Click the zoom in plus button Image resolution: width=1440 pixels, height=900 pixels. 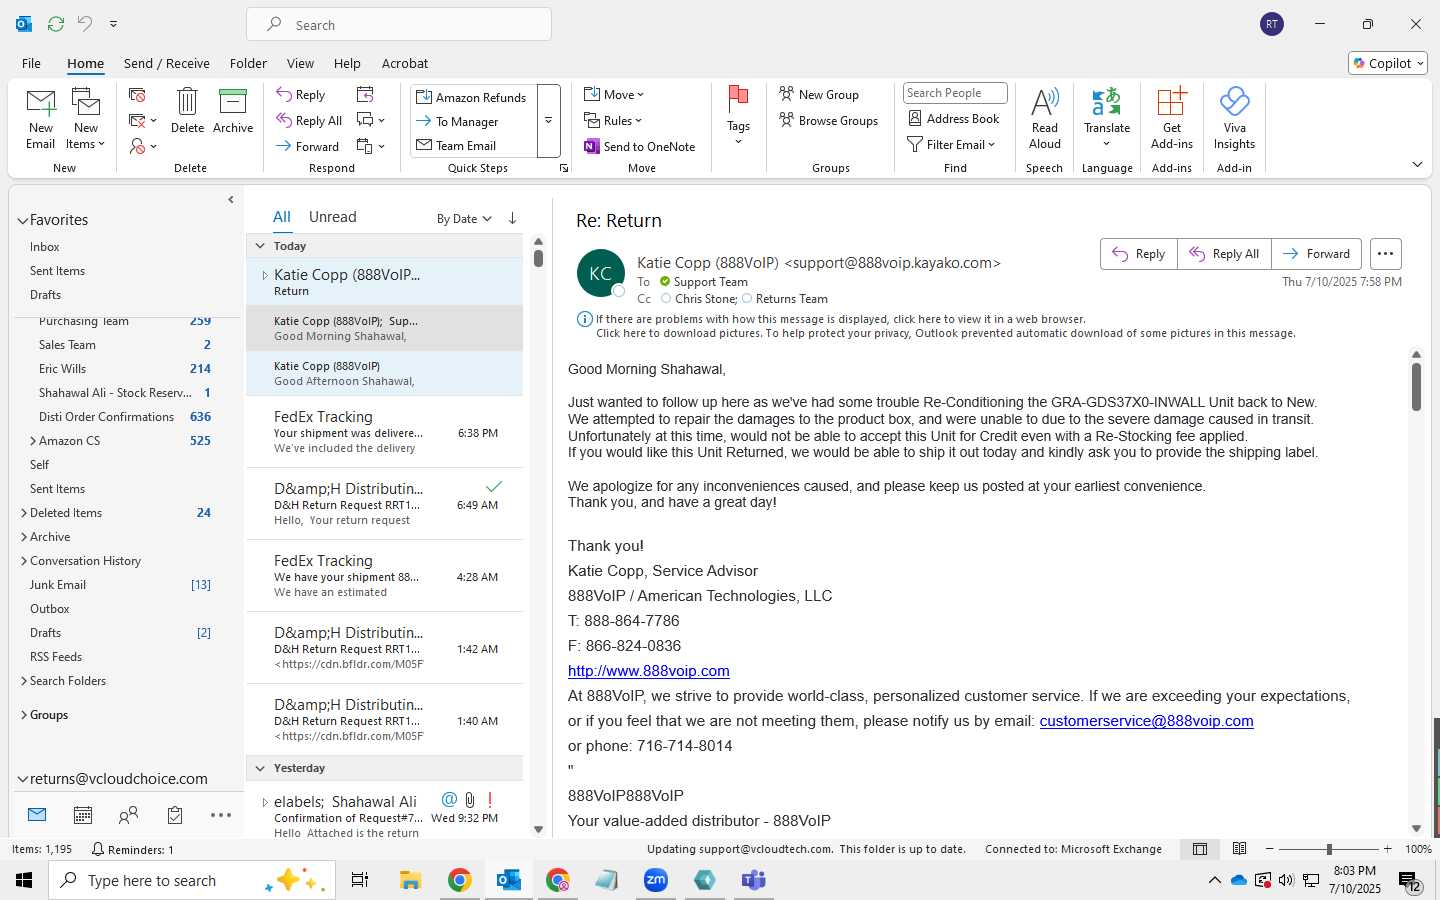1388,849
